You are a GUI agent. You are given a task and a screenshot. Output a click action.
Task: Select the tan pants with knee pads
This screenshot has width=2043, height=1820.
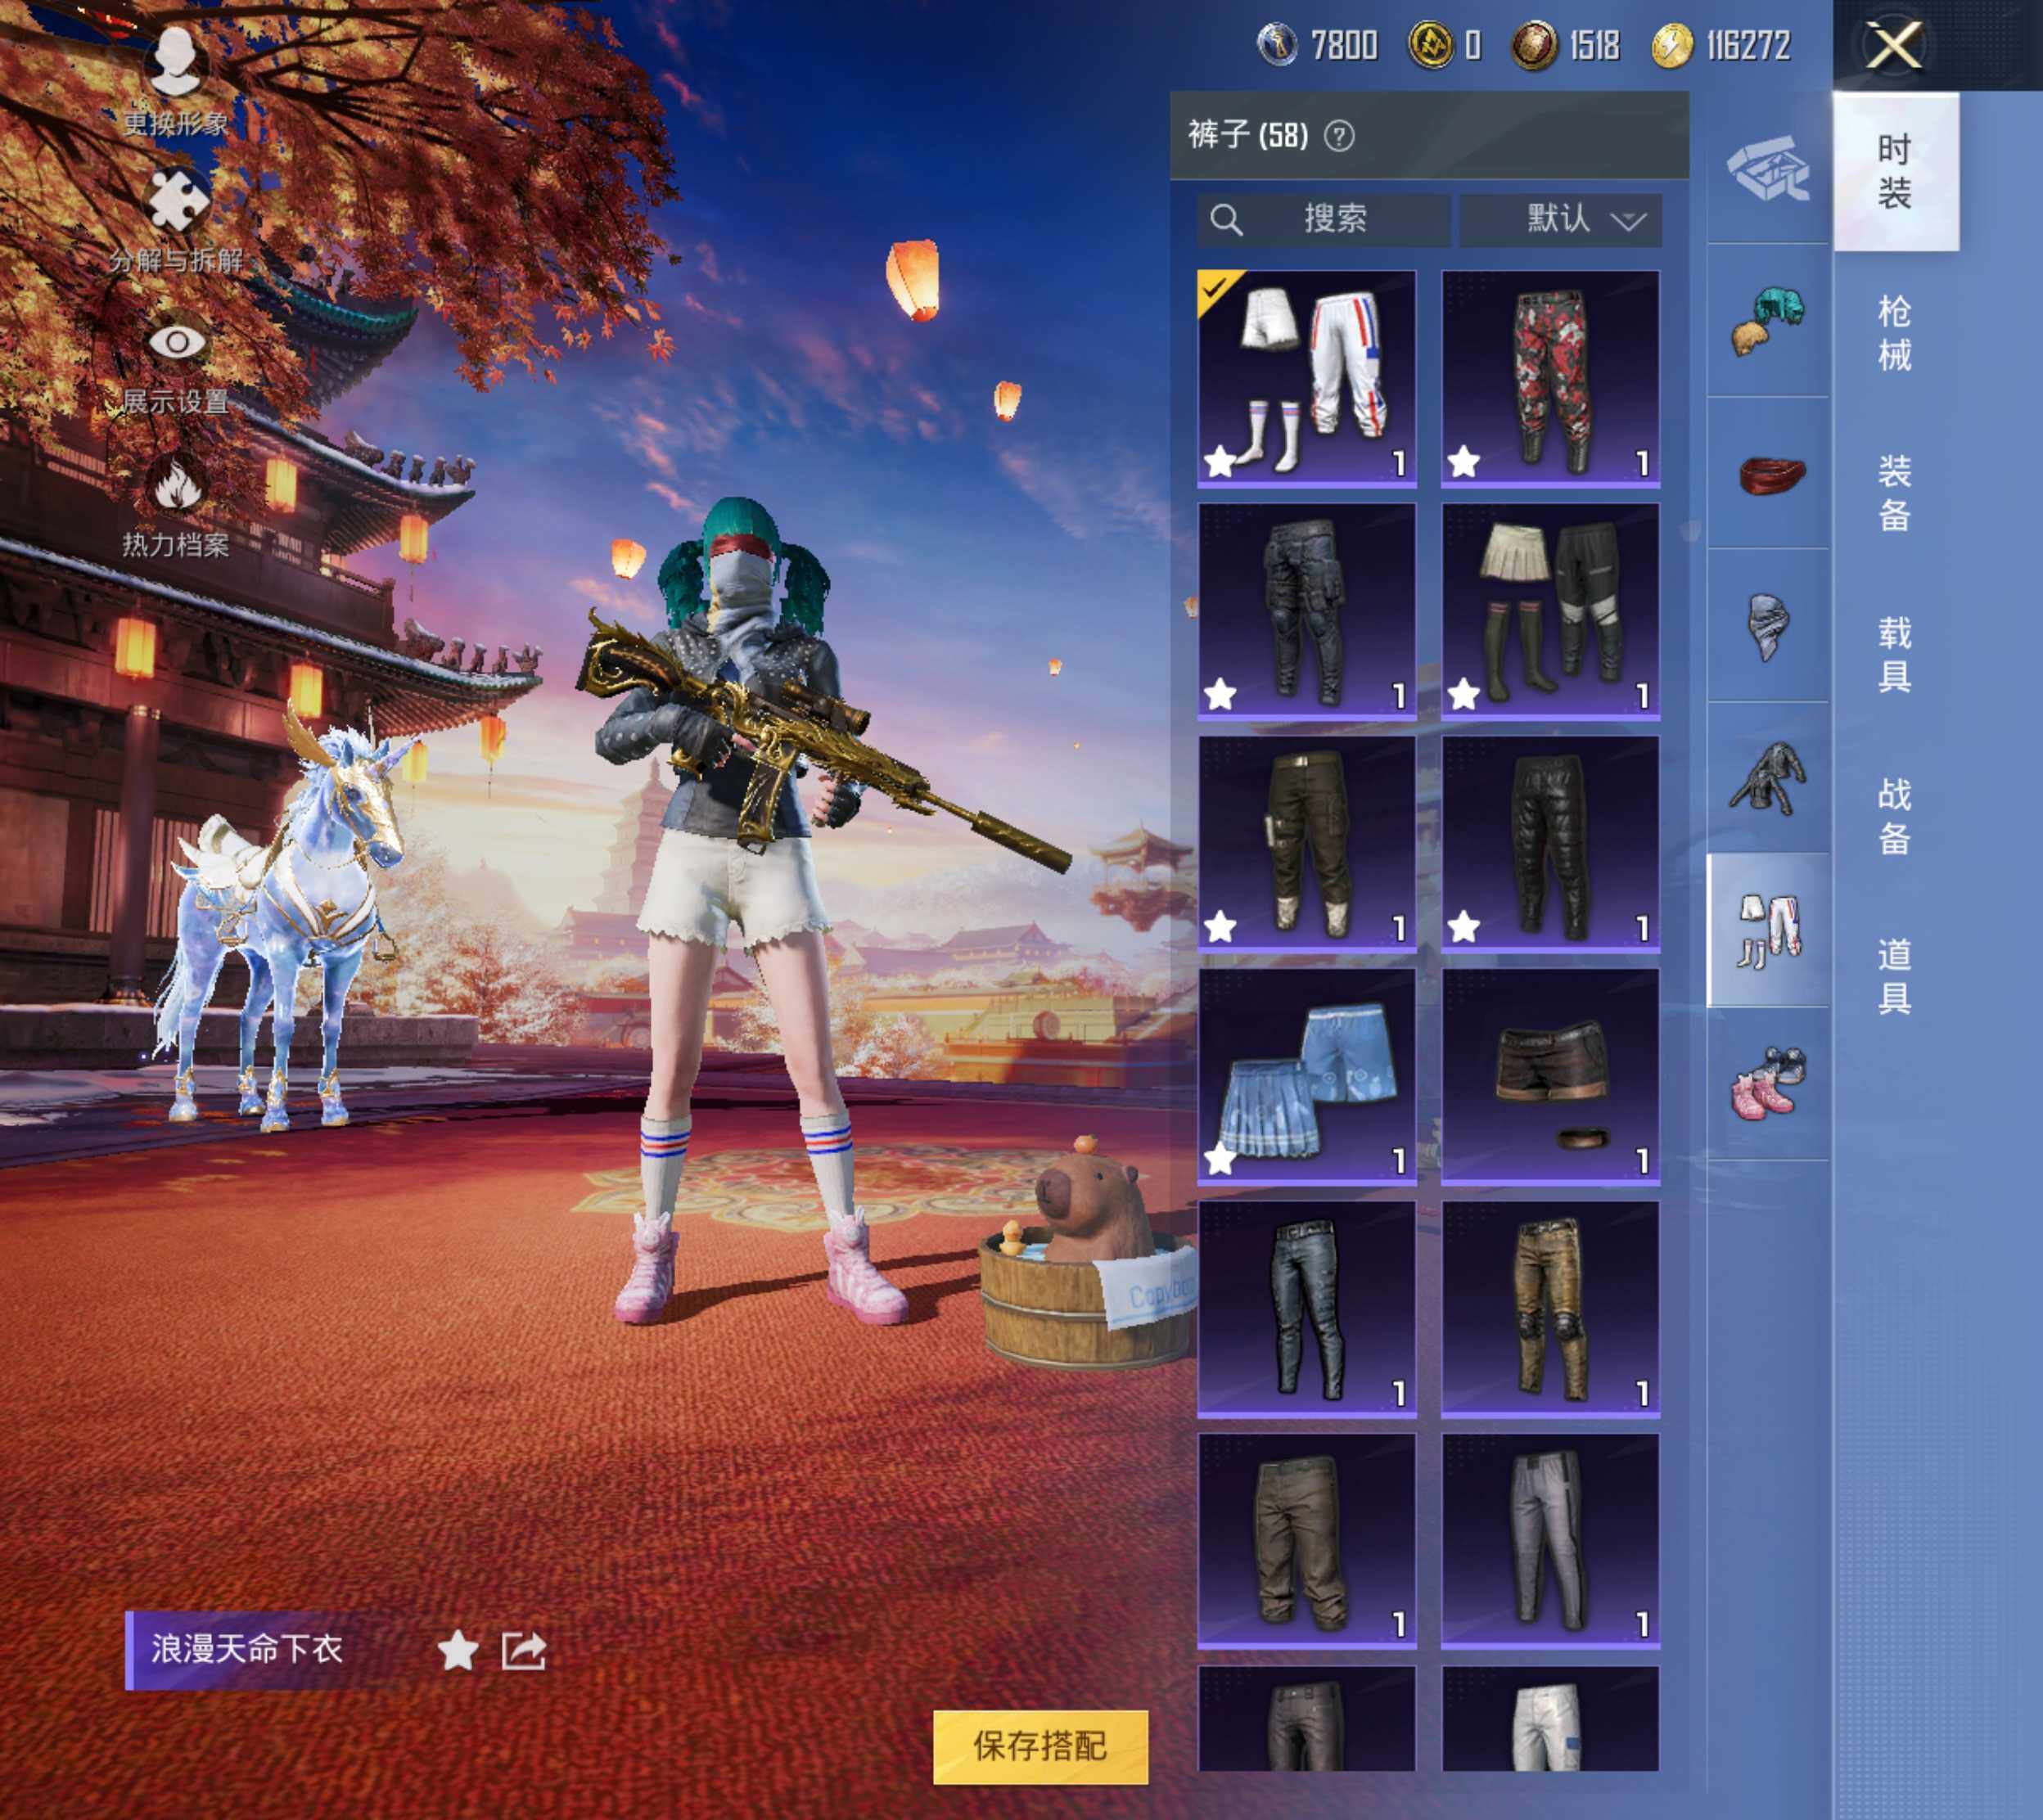[x=1550, y=1309]
